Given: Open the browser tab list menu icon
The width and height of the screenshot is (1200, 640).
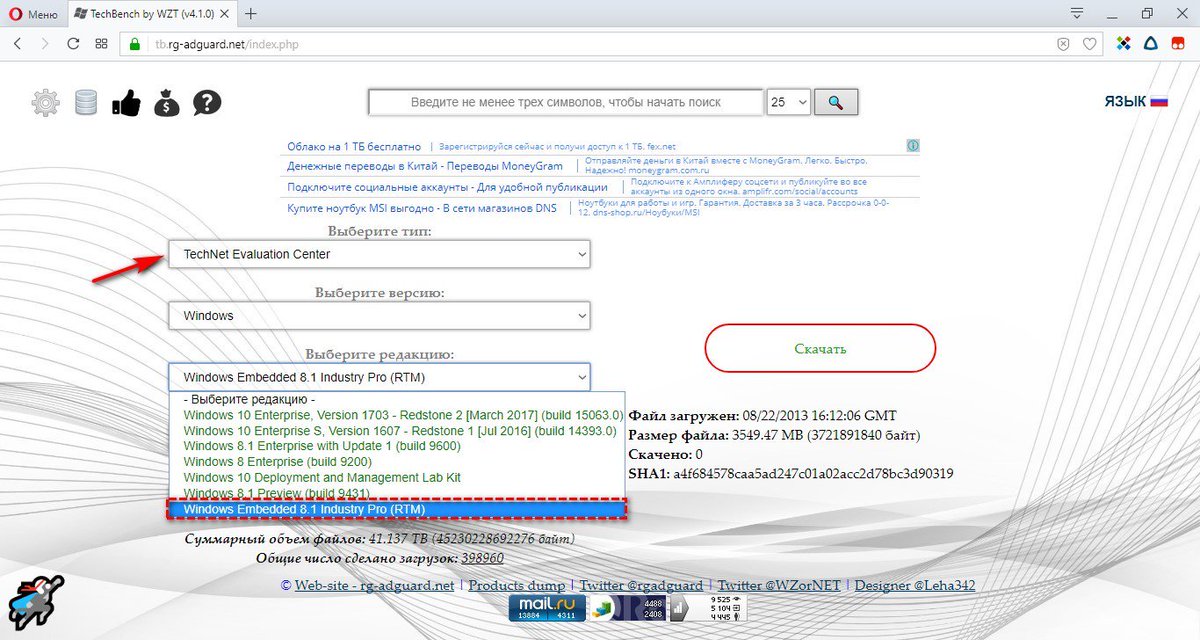Looking at the screenshot, I should click(x=1076, y=14).
